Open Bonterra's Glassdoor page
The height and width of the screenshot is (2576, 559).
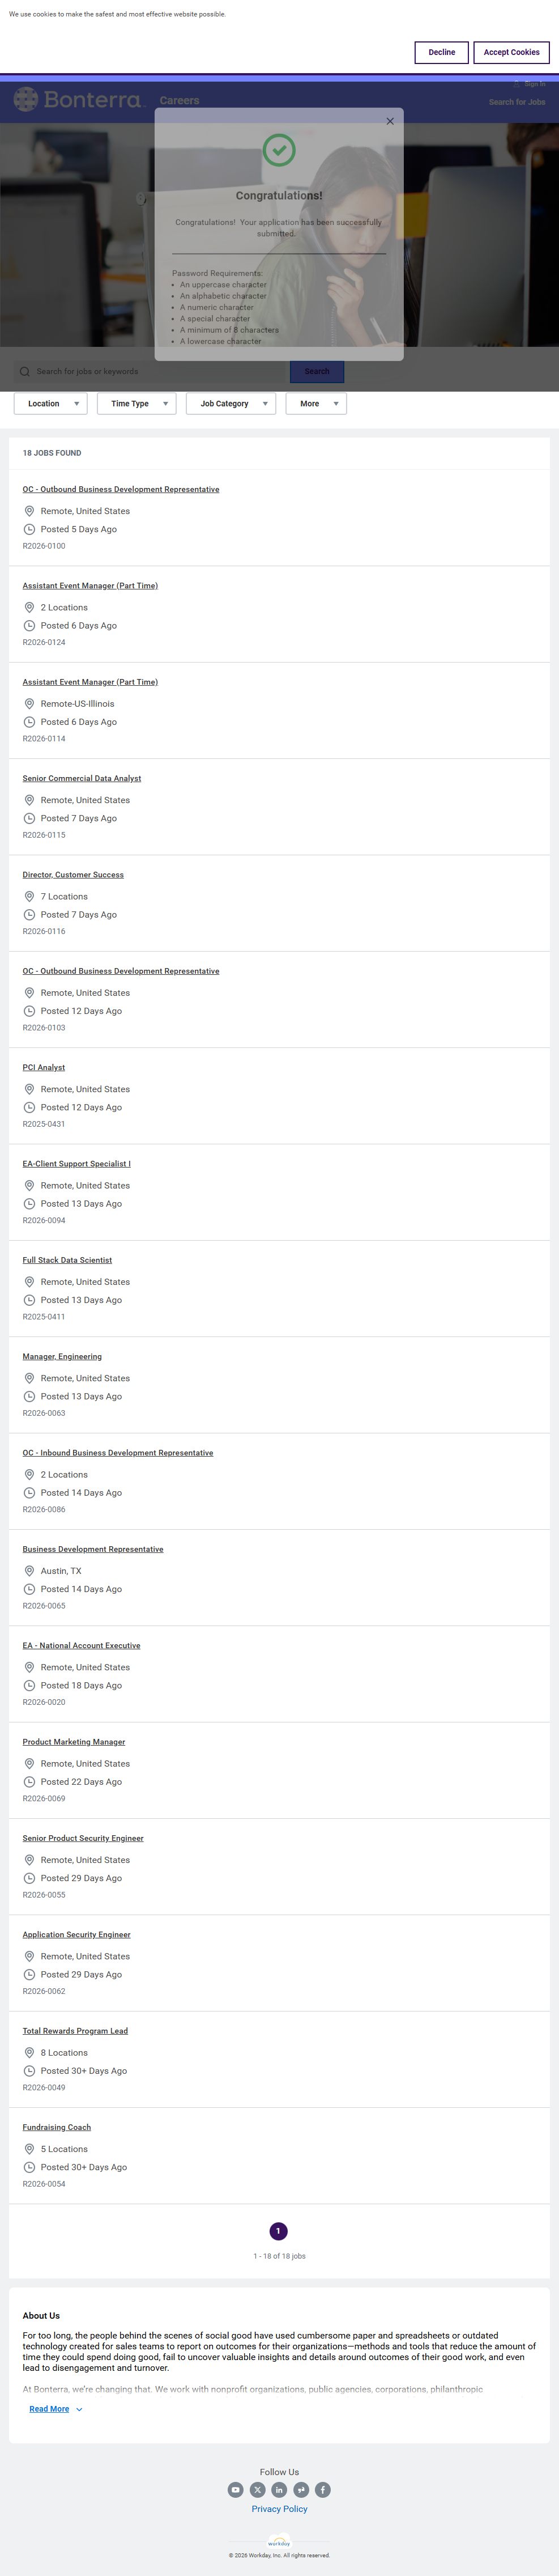(x=301, y=2489)
